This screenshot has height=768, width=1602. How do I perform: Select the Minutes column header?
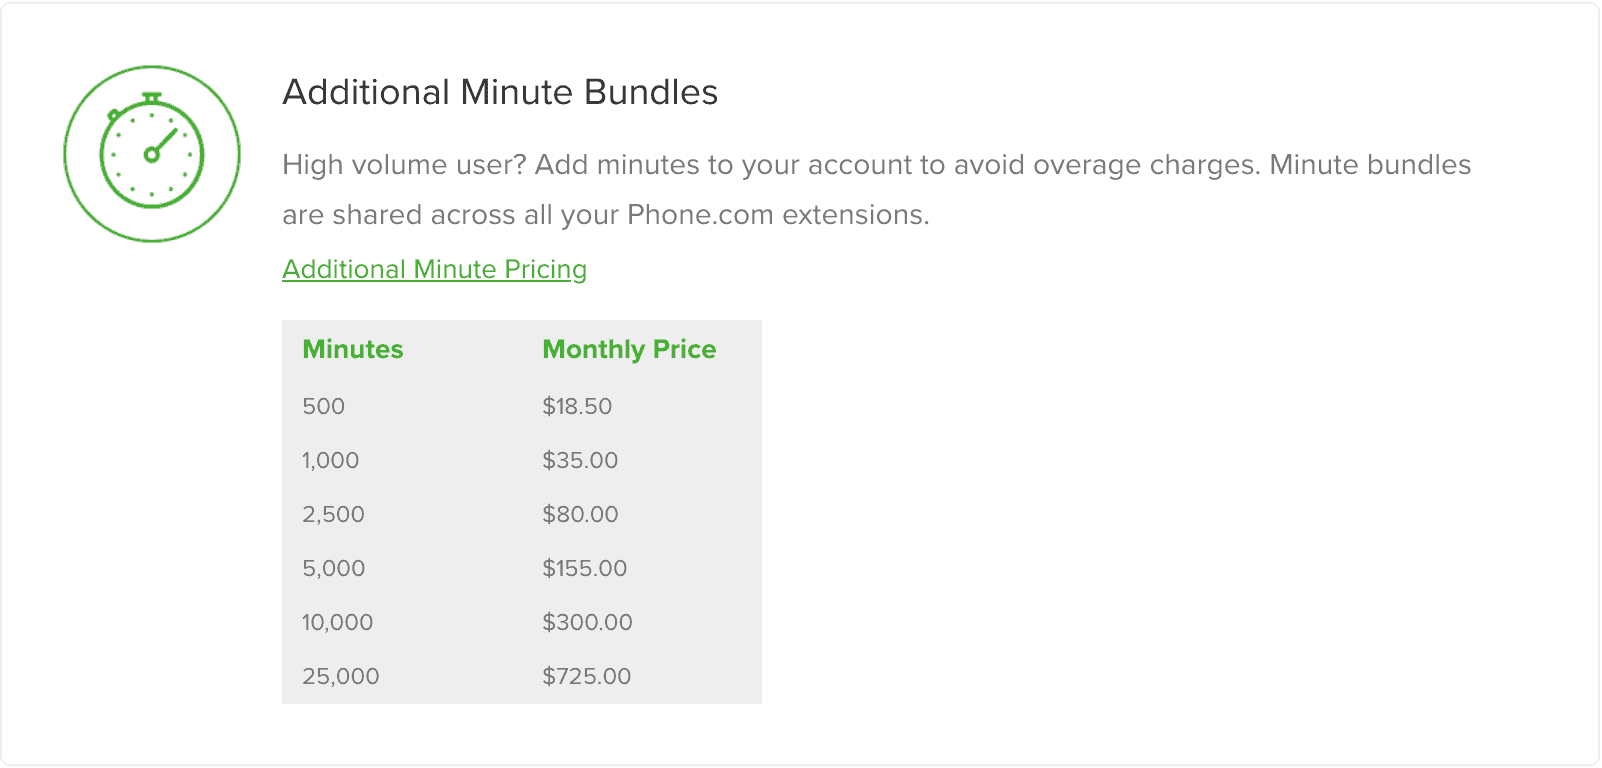pyautogui.click(x=352, y=349)
